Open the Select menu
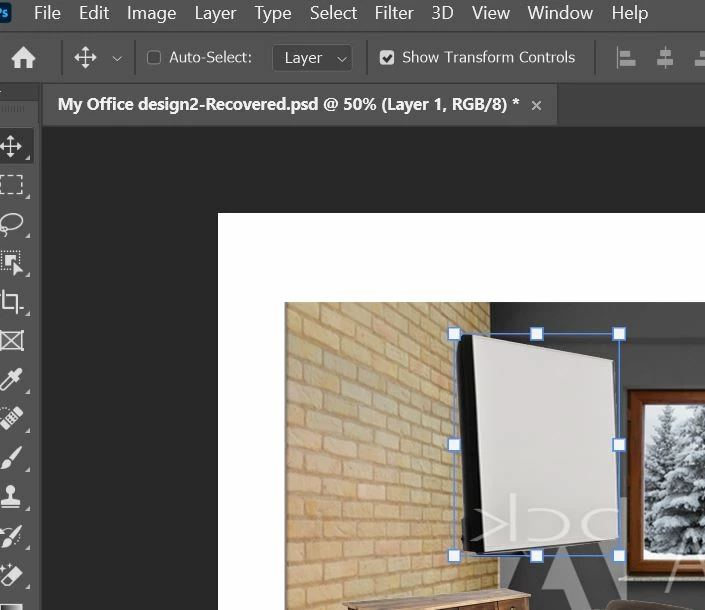 pyautogui.click(x=333, y=13)
